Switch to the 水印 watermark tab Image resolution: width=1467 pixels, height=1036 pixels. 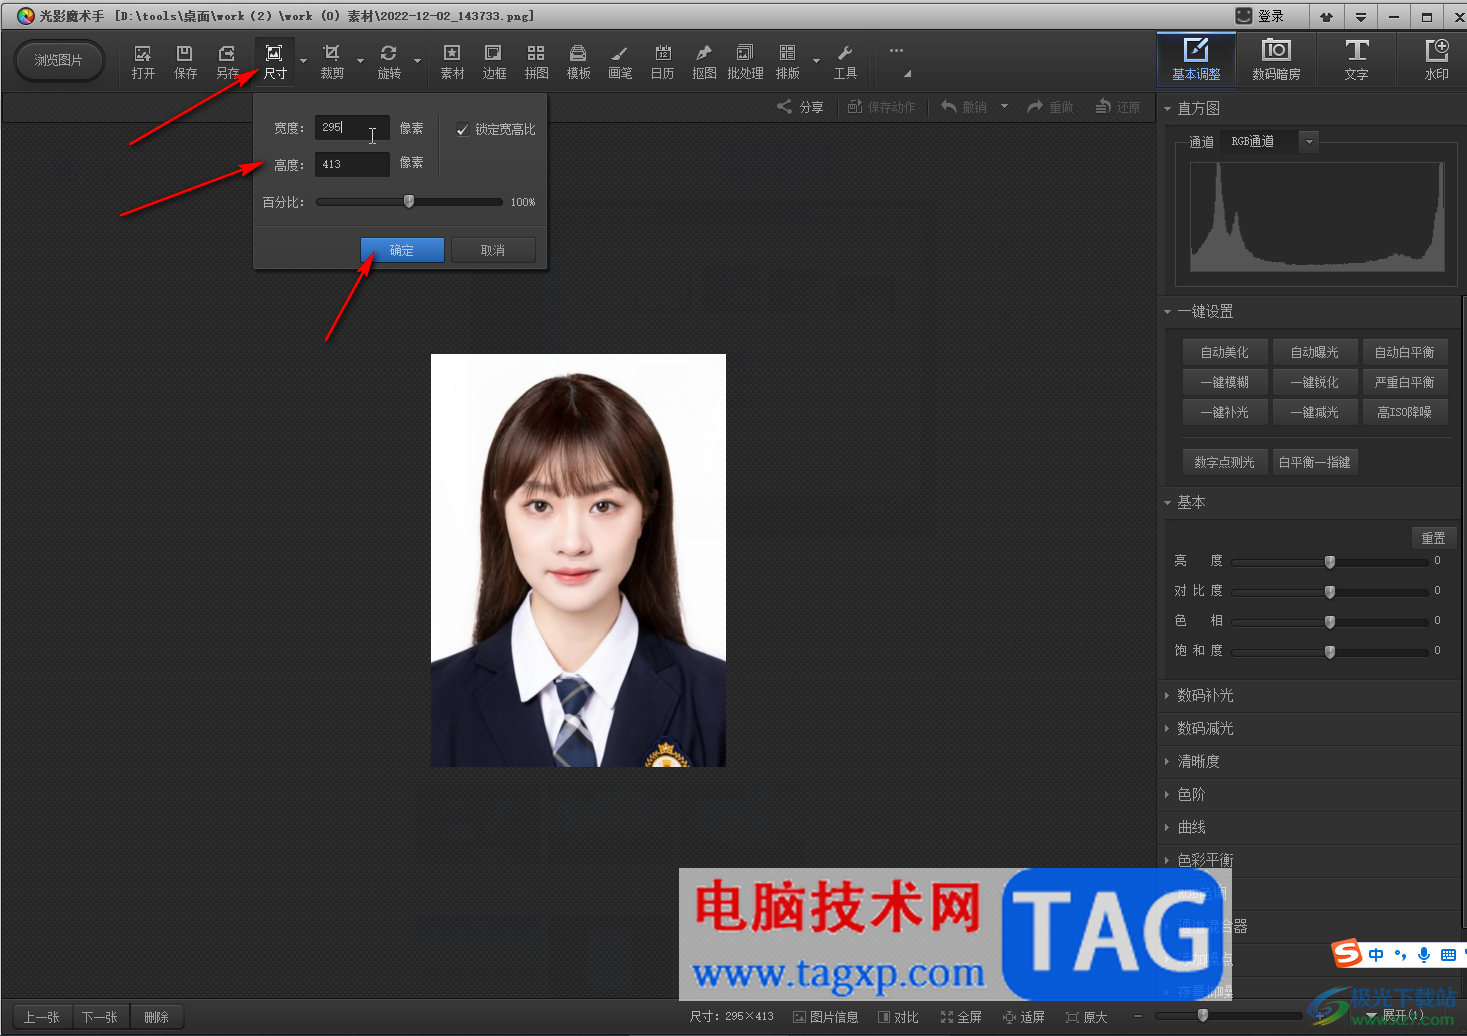tap(1436, 59)
